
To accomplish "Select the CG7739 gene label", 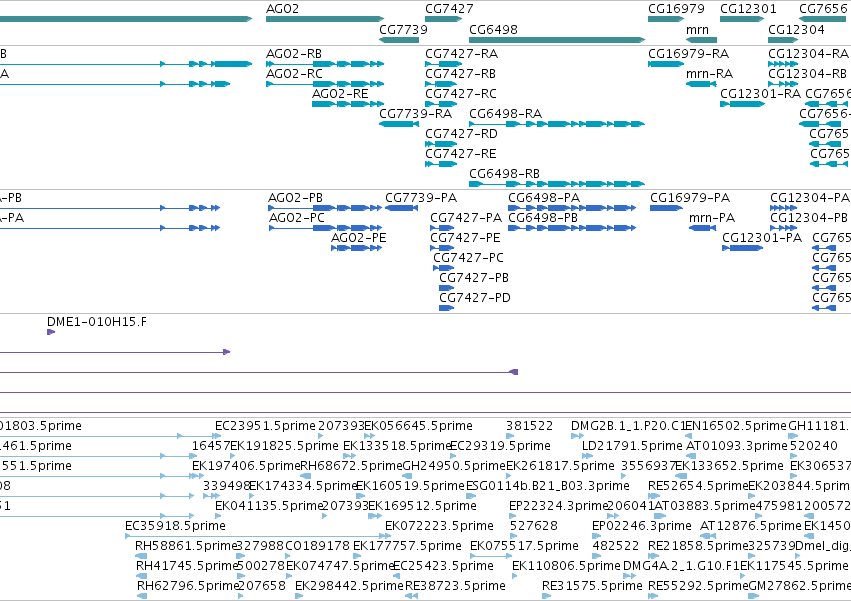I will pyautogui.click(x=403, y=29).
